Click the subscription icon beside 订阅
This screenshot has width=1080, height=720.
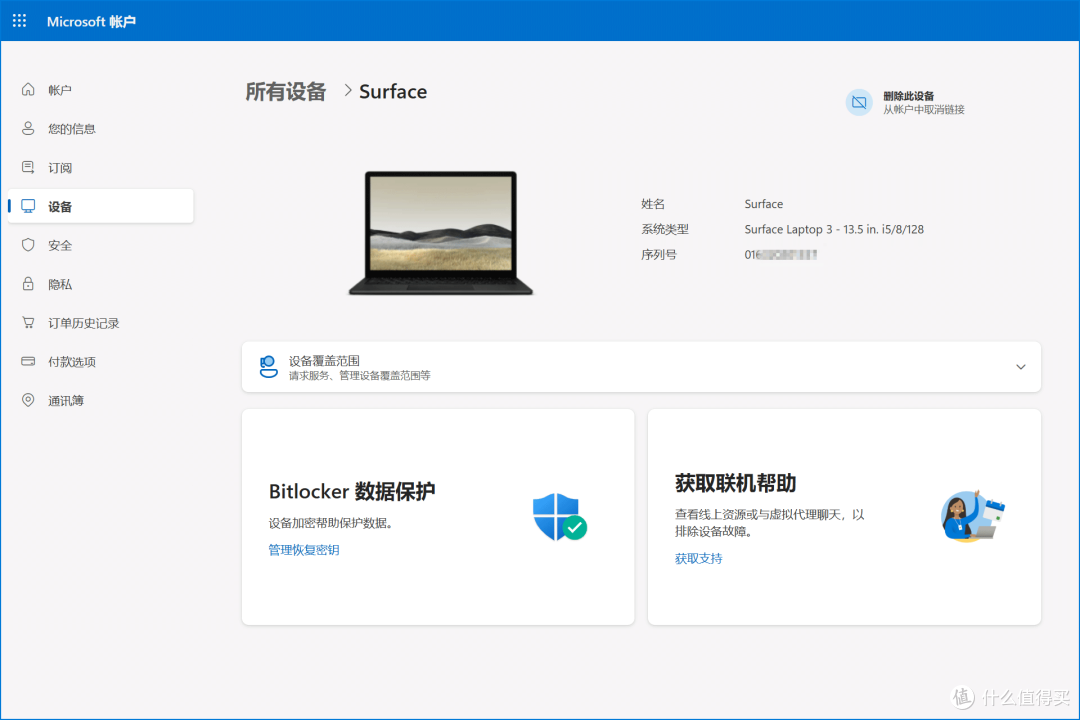click(x=28, y=167)
